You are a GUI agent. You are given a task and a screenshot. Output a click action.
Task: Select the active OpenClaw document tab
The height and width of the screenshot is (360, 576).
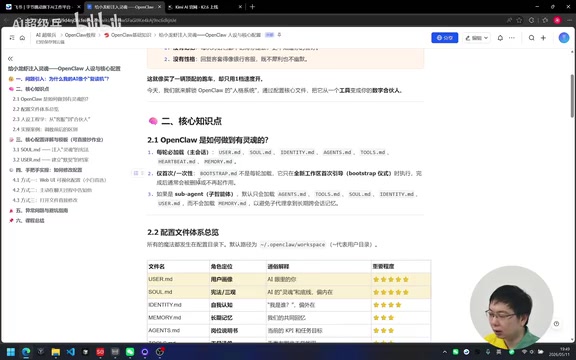124,7
